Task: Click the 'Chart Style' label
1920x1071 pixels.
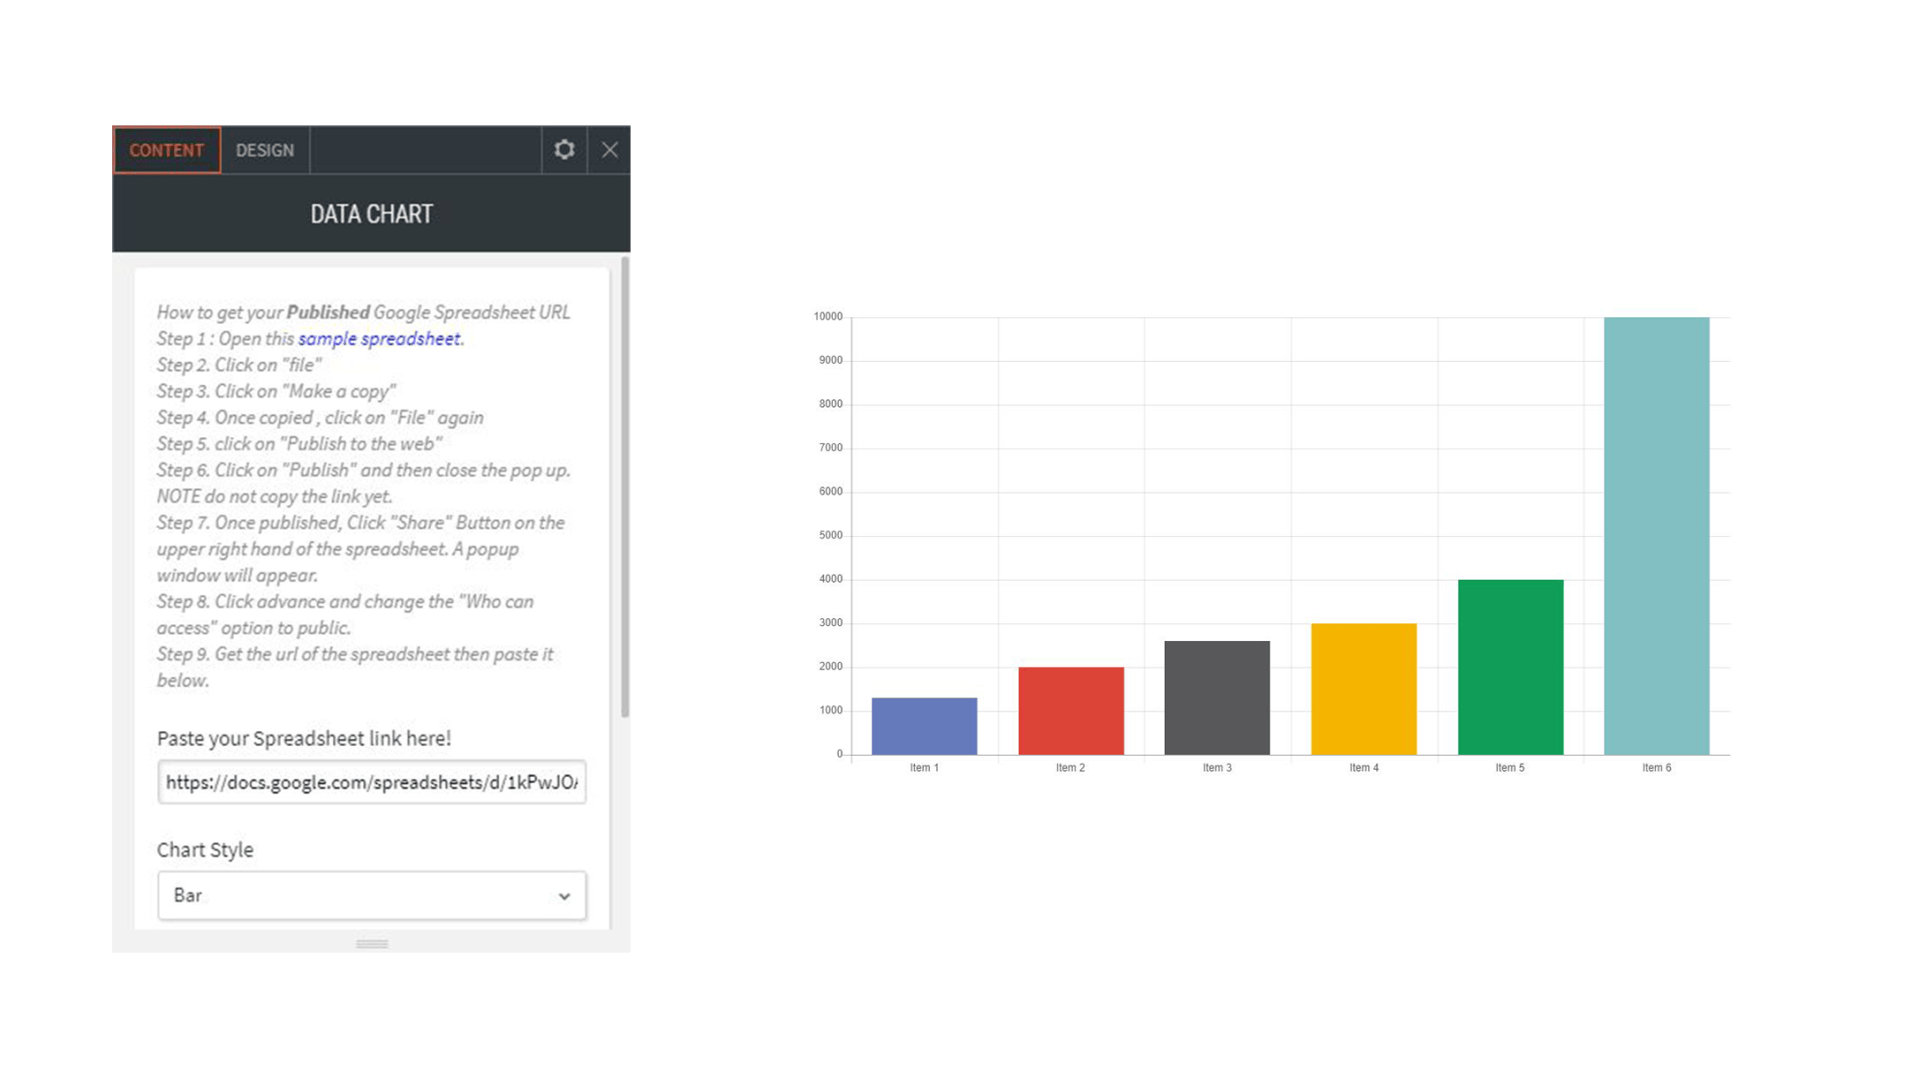Action: (205, 850)
